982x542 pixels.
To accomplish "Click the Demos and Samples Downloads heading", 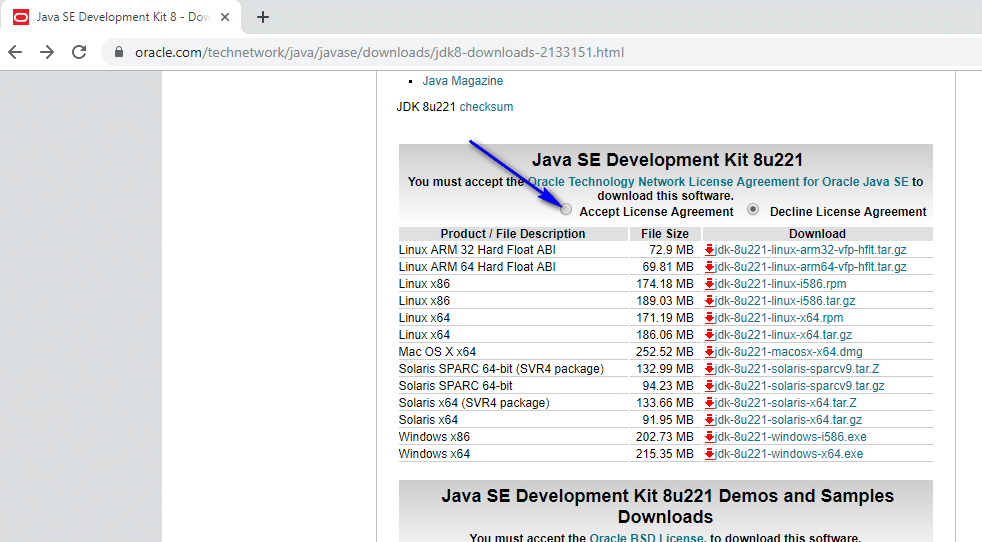I will click(x=667, y=506).
